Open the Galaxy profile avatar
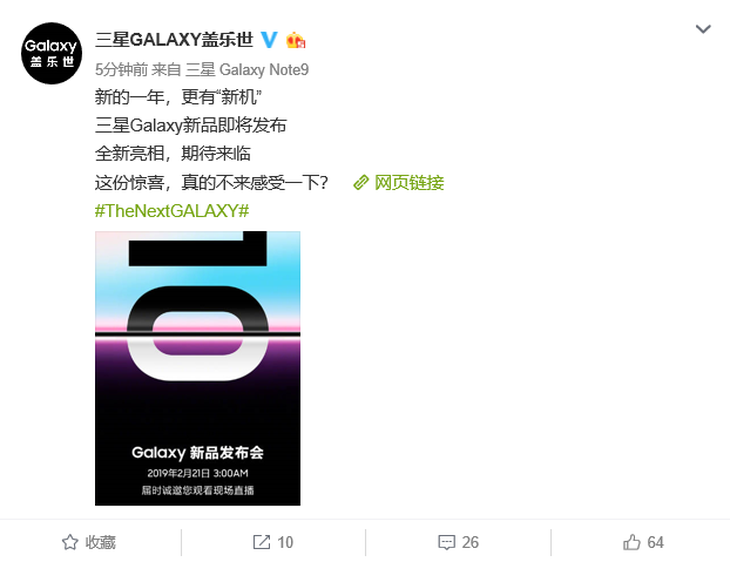Screen dimensions: 730x562 52,53
